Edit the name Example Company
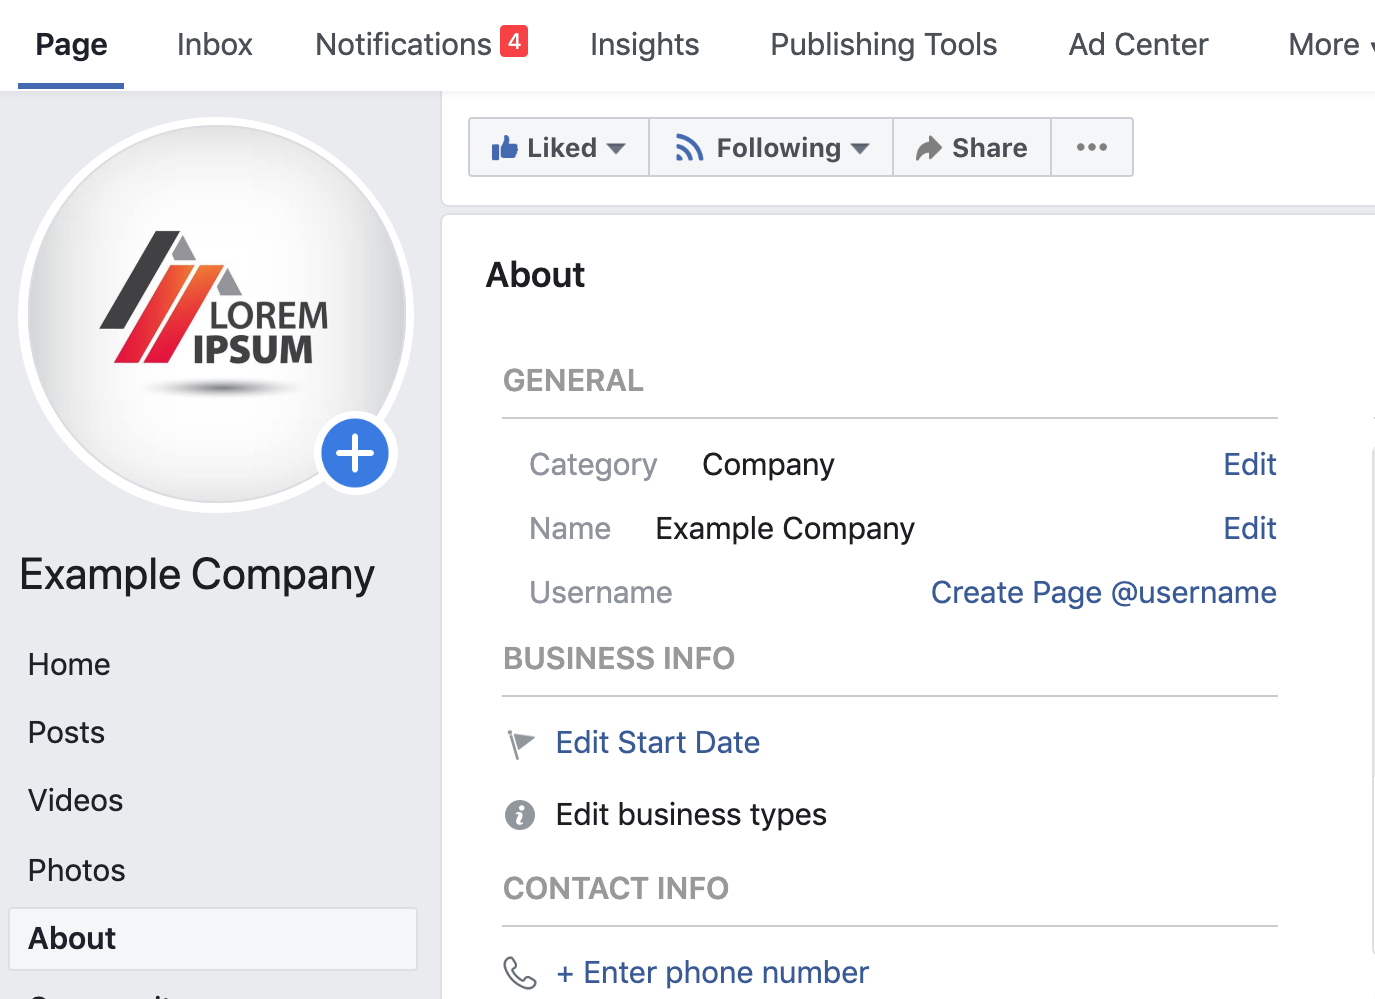 click(x=1249, y=528)
